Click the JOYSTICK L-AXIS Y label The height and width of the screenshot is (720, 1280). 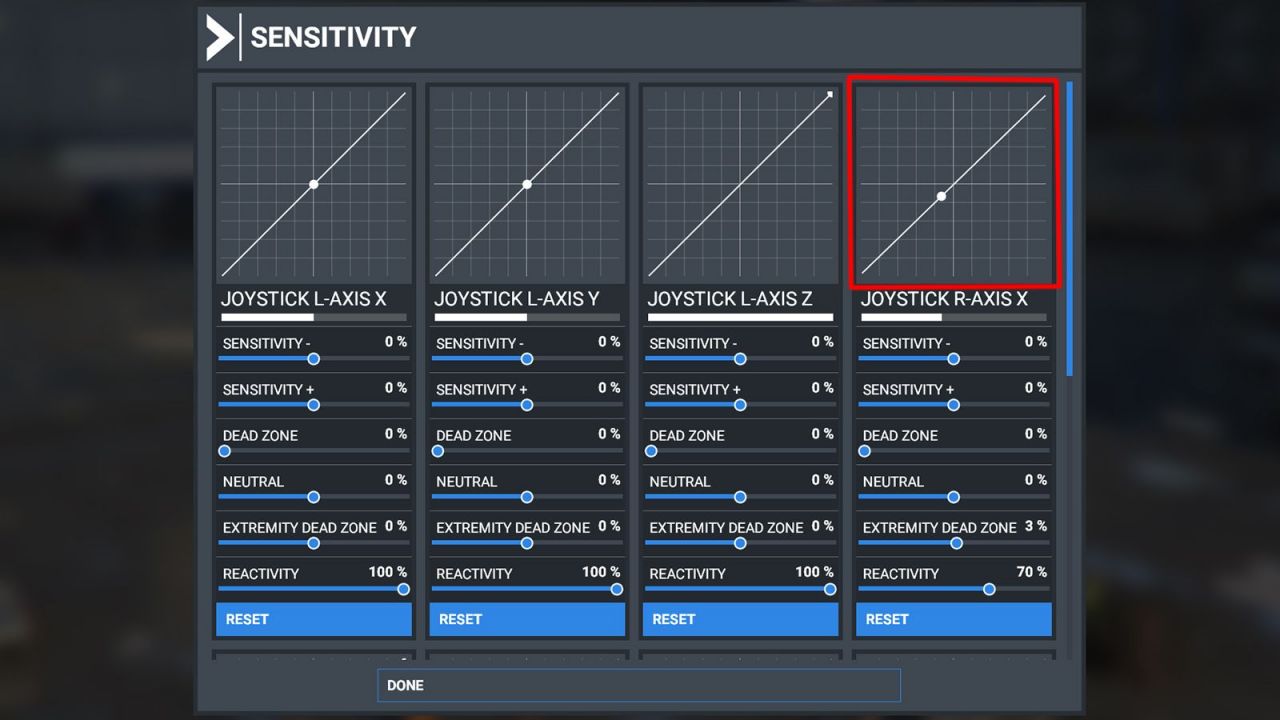pos(517,299)
